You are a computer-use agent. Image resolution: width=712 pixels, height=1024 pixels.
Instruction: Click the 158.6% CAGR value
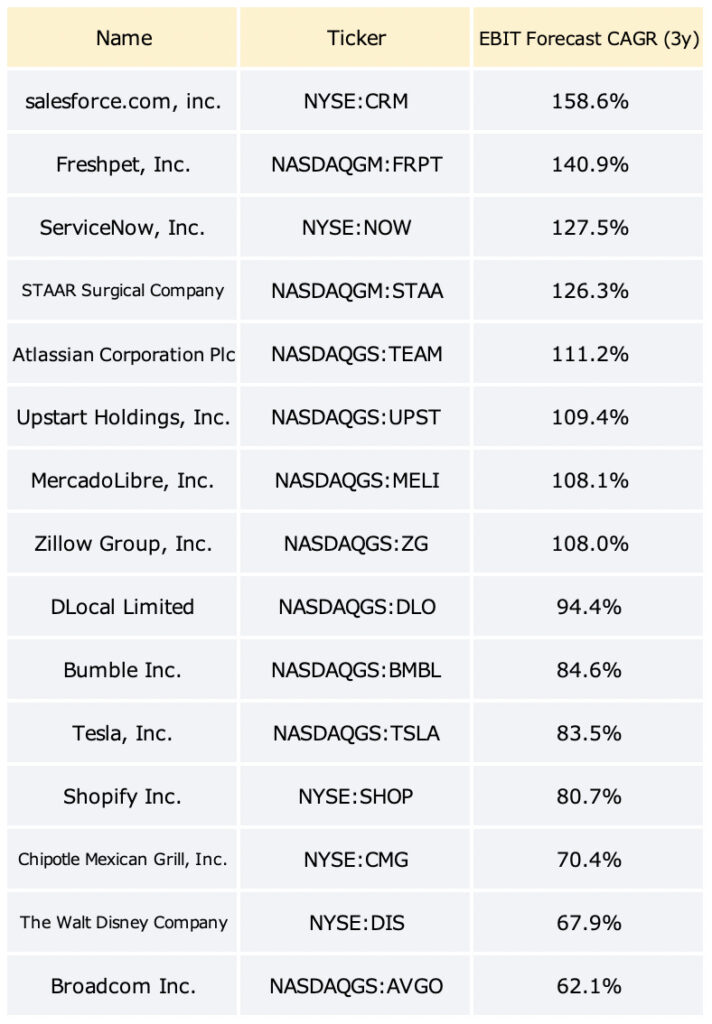click(x=589, y=101)
